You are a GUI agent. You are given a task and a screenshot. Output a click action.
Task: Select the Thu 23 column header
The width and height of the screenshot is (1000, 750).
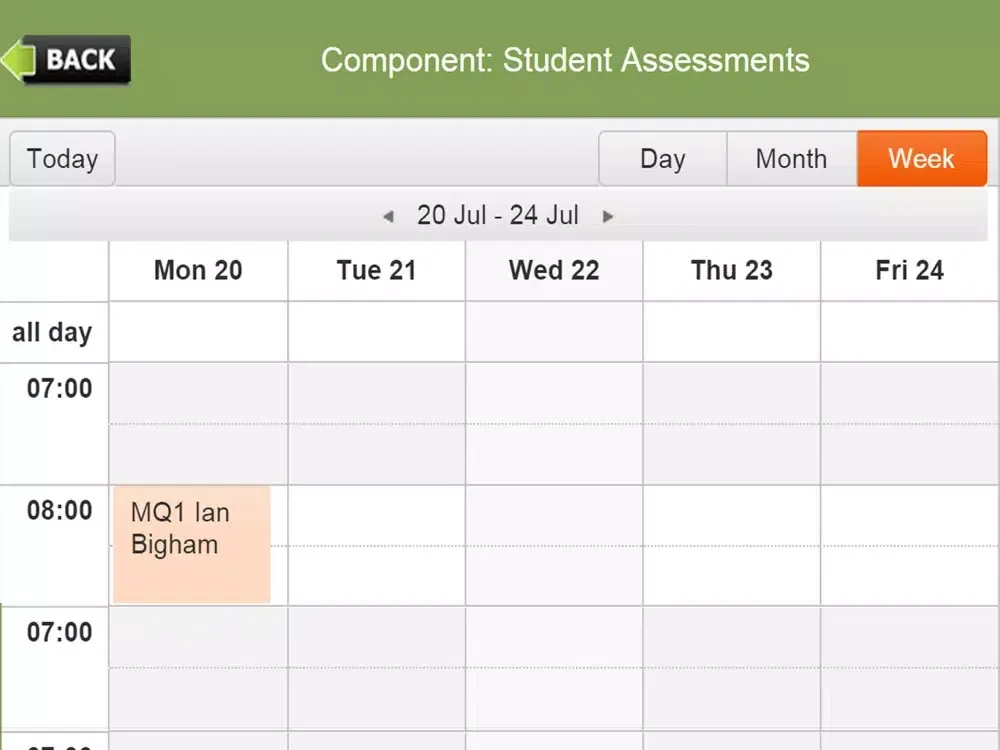pos(732,270)
